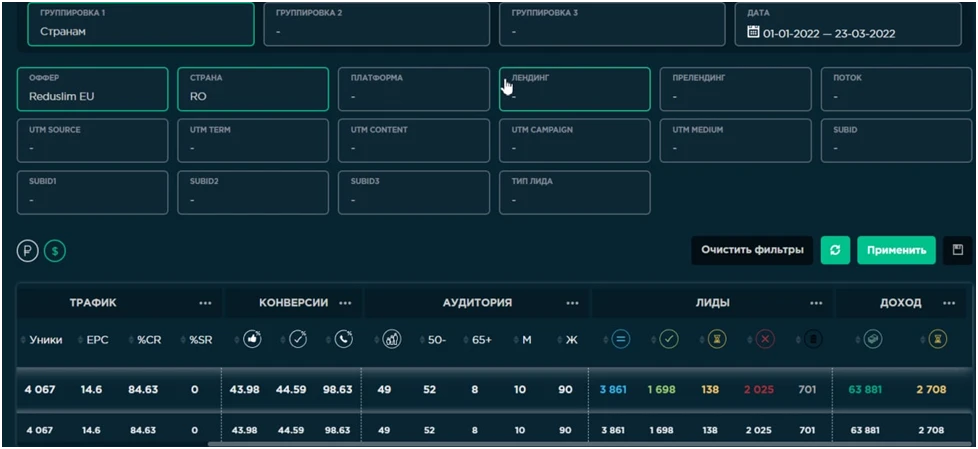Image resolution: width=978 pixels, height=449 pixels.
Task: Sort by pending income hourglass icon
Action: (938, 339)
